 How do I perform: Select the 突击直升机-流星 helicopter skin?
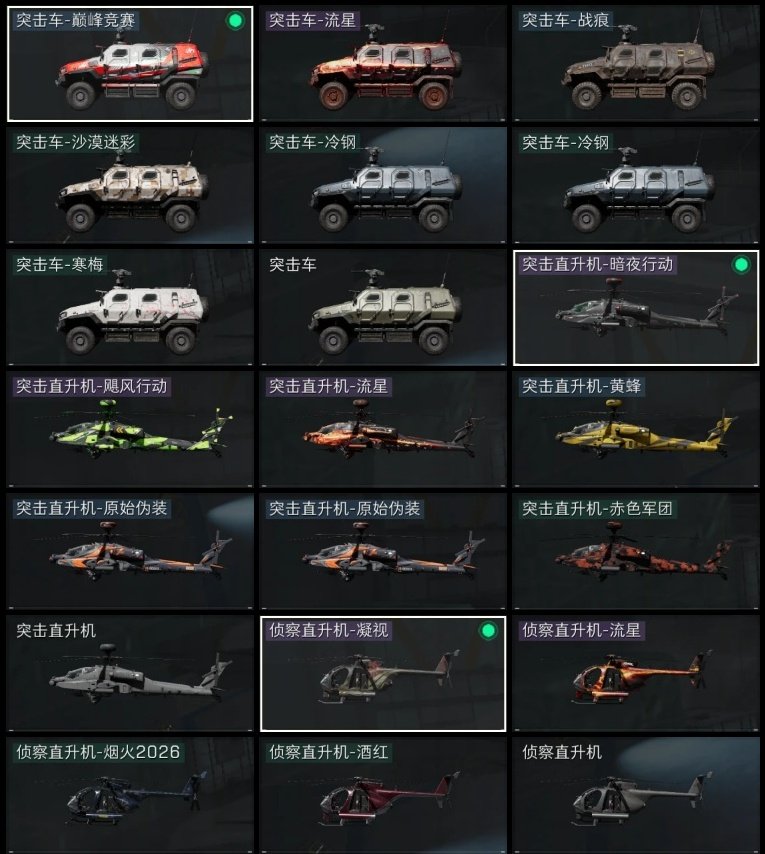coord(383,430)
